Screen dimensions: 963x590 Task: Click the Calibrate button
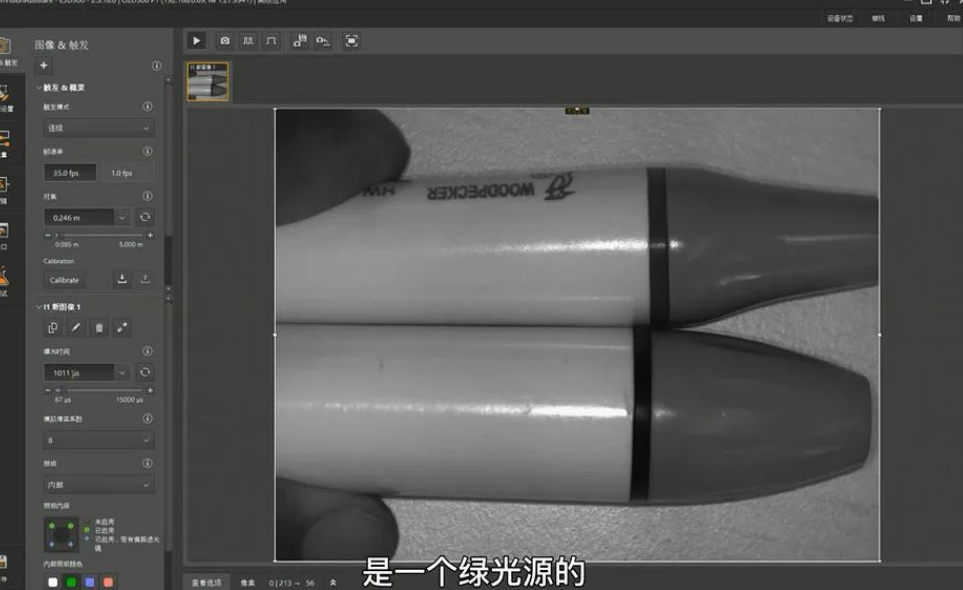pos(64,280)
